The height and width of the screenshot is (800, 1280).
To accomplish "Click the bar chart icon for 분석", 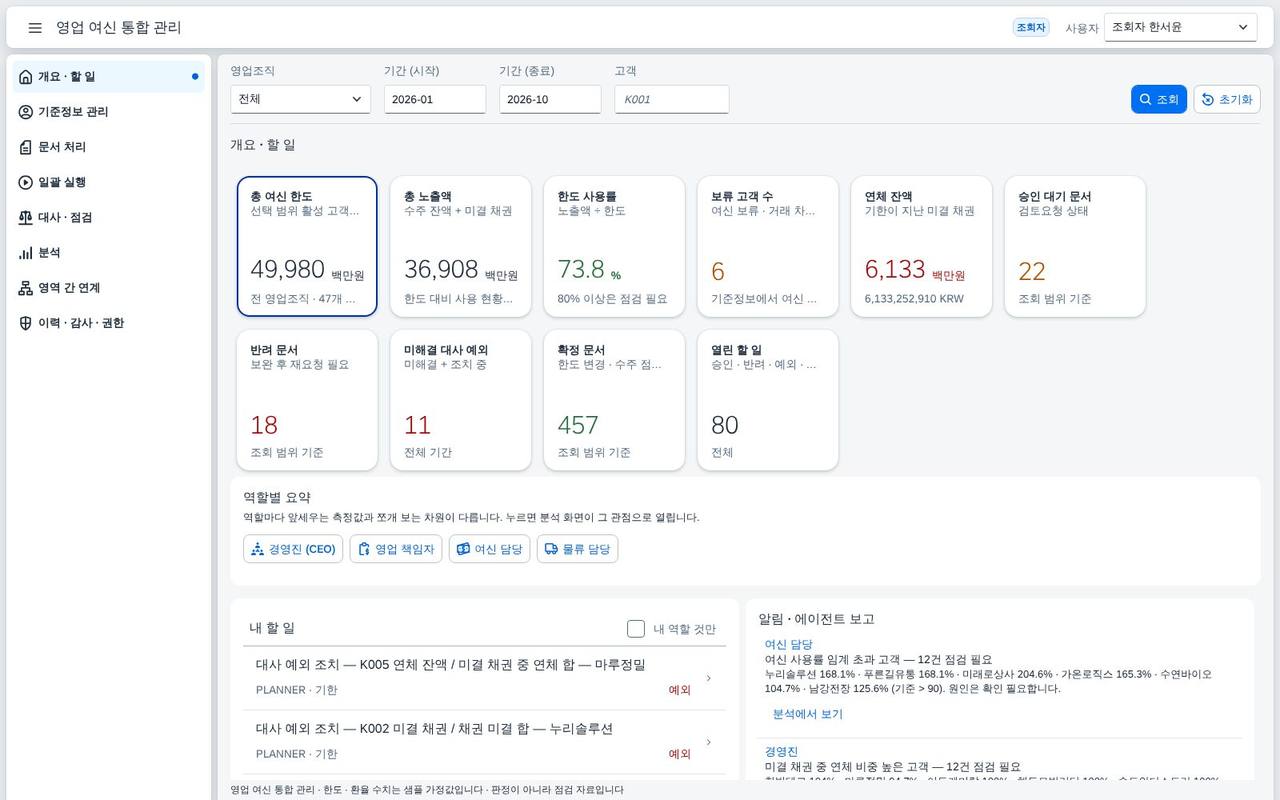I will pos(26,253).
